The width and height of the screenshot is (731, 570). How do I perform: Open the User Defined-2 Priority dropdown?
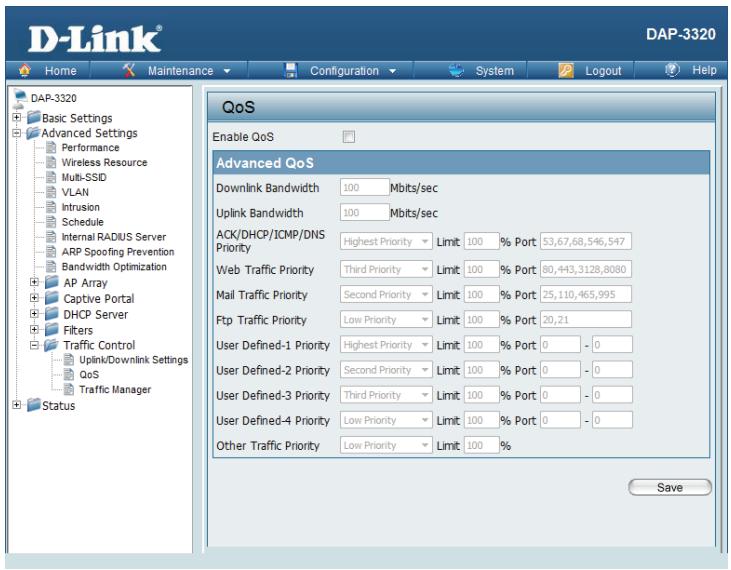386,370
